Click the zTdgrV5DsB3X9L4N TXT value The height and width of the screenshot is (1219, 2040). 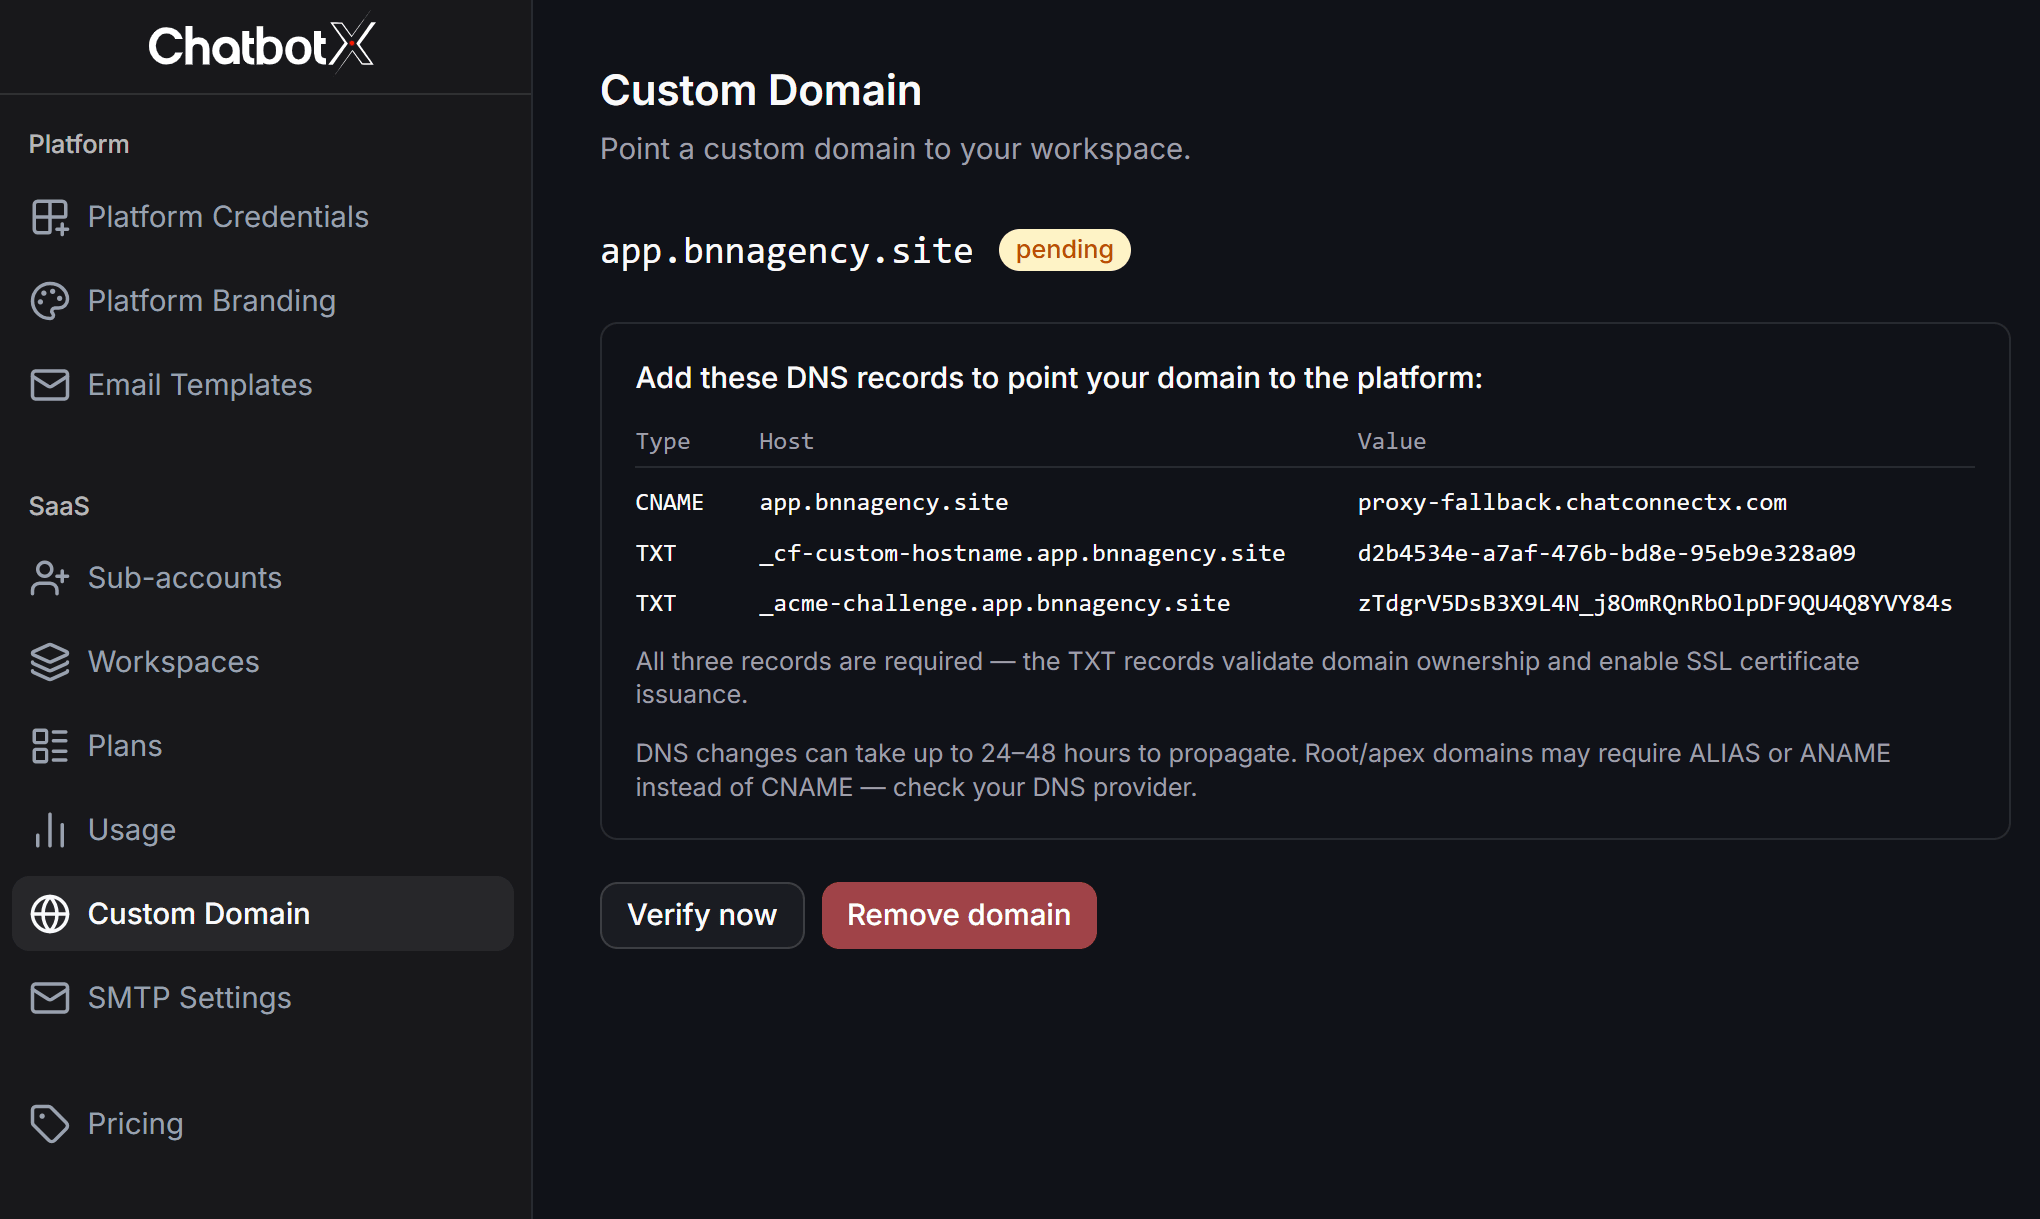coord(1655,603)
